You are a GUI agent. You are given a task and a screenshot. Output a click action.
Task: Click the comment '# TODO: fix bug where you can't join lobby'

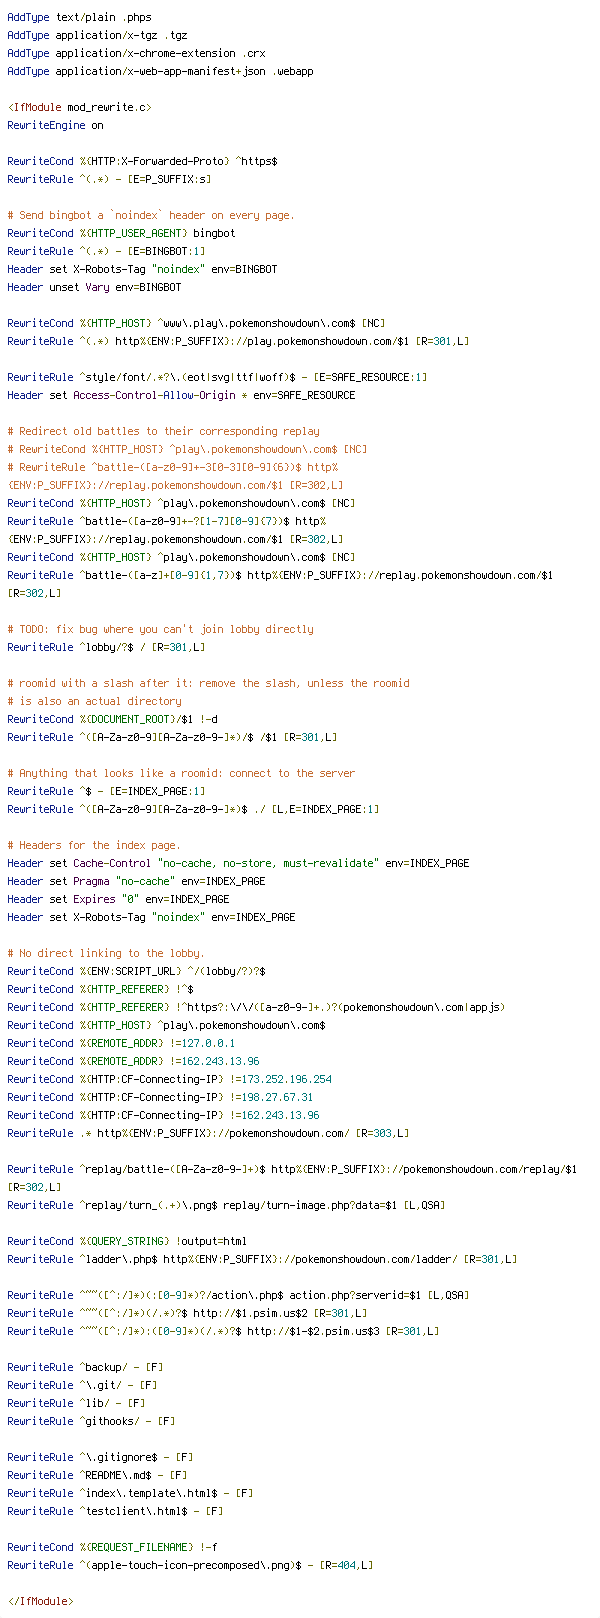(x=160, y=629)
